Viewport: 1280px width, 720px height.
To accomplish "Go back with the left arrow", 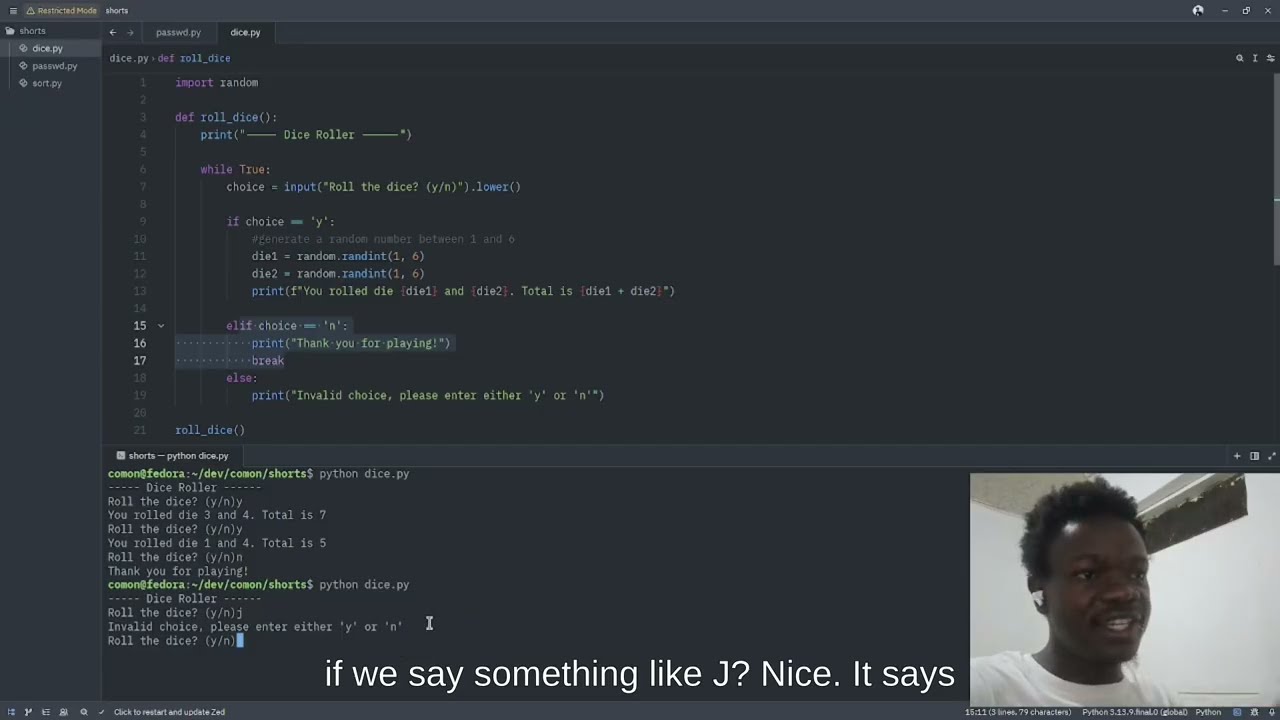I will point(112,32).
